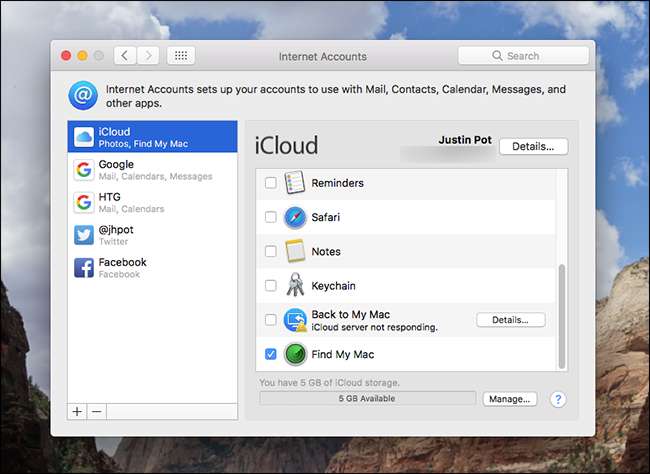Open Details for Back to My Mac

click(510, 320)
